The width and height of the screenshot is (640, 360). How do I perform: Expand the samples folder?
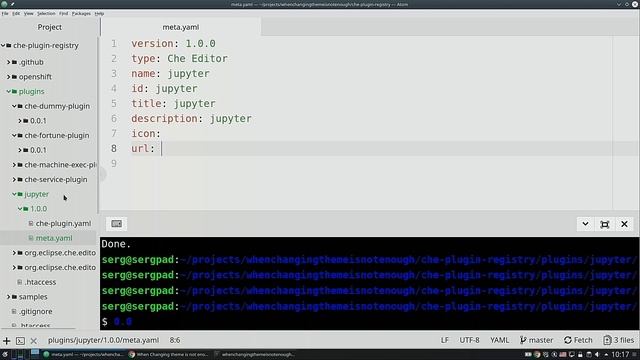coord(9,297)
